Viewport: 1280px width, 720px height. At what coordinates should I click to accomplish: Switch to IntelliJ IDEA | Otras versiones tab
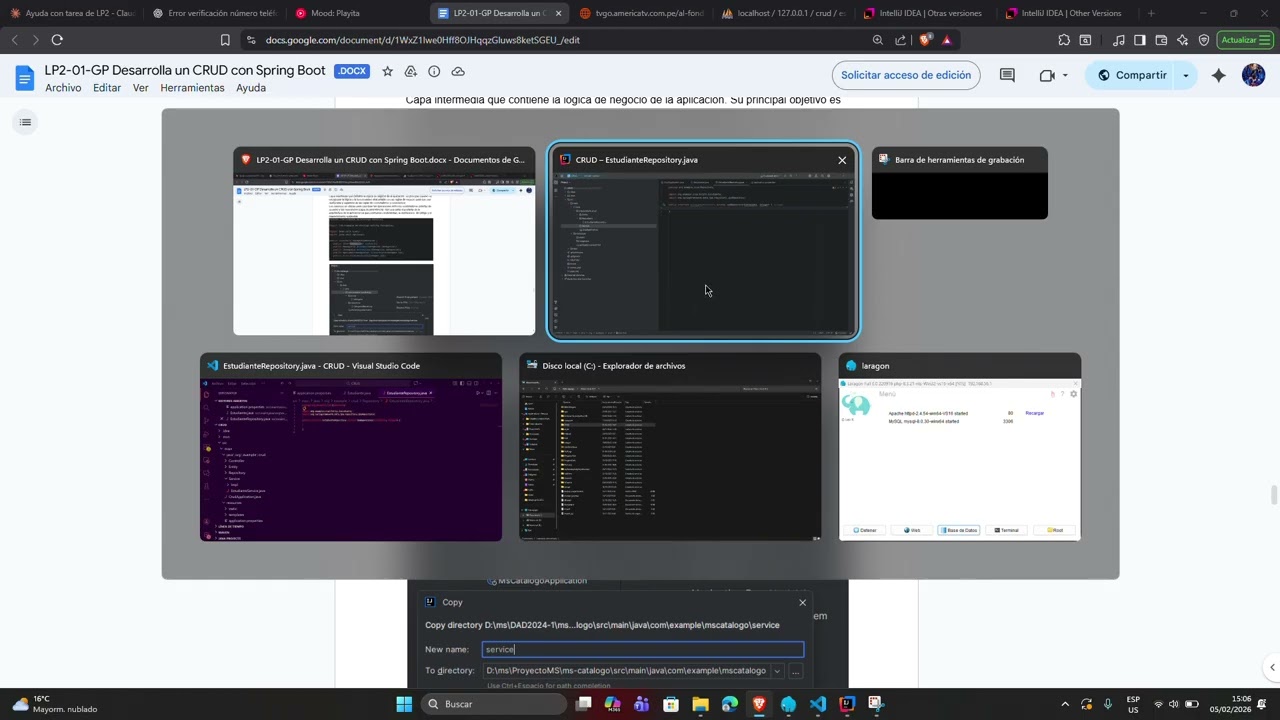[925, 13]
